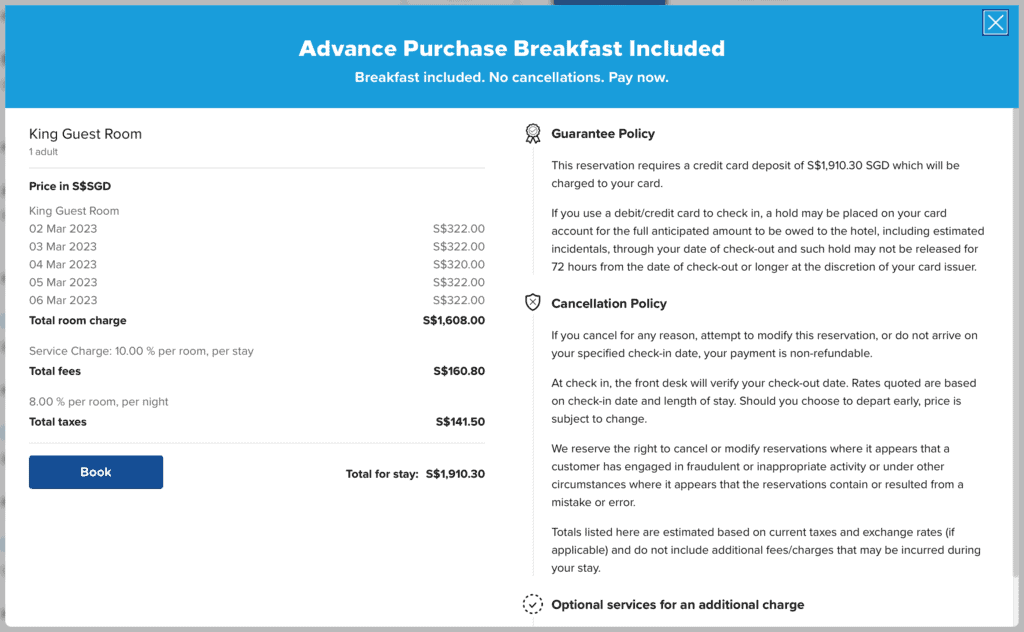Click the Book button
The height and width of the screenshot is (632, 1024).
pos(95,471)
